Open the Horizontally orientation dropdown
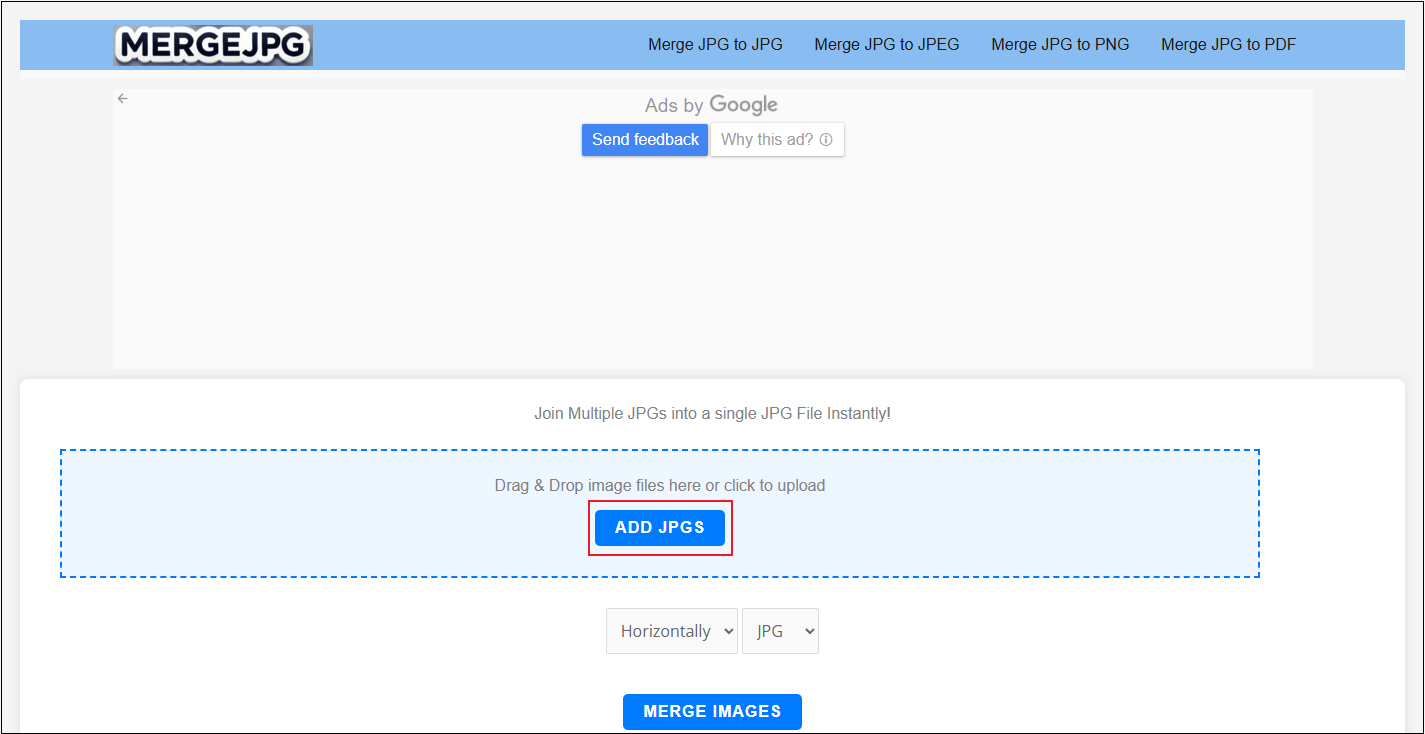 (x=671, y=631)
